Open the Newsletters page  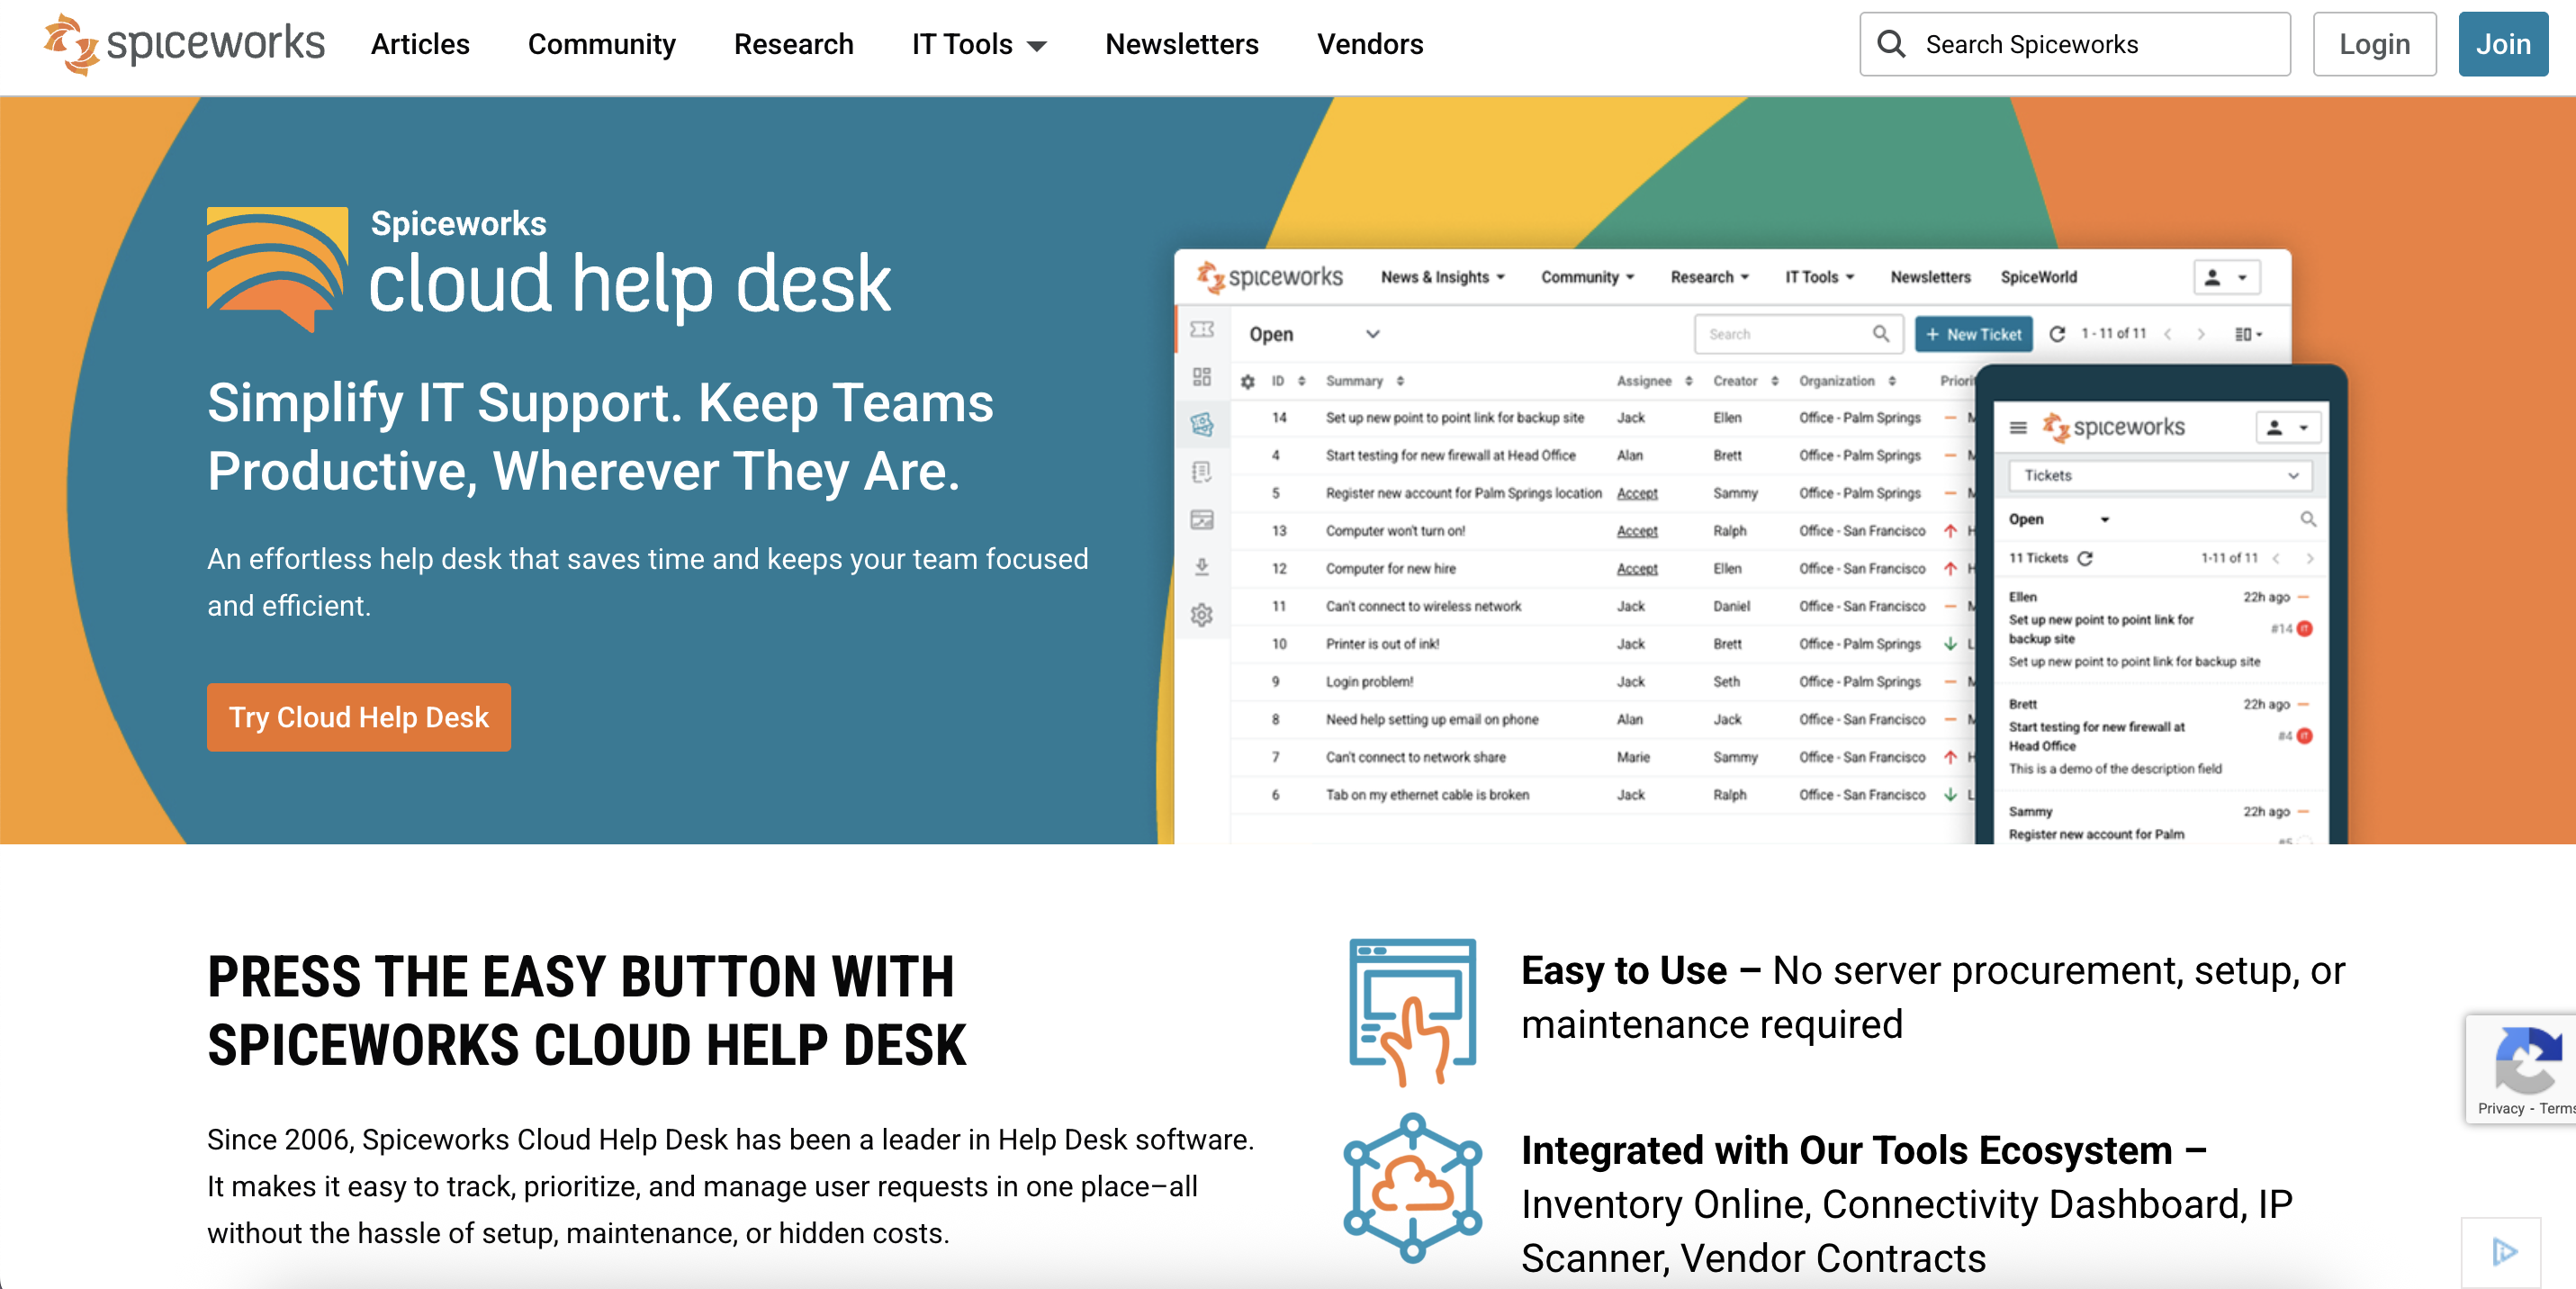[x=1181, y=44]
